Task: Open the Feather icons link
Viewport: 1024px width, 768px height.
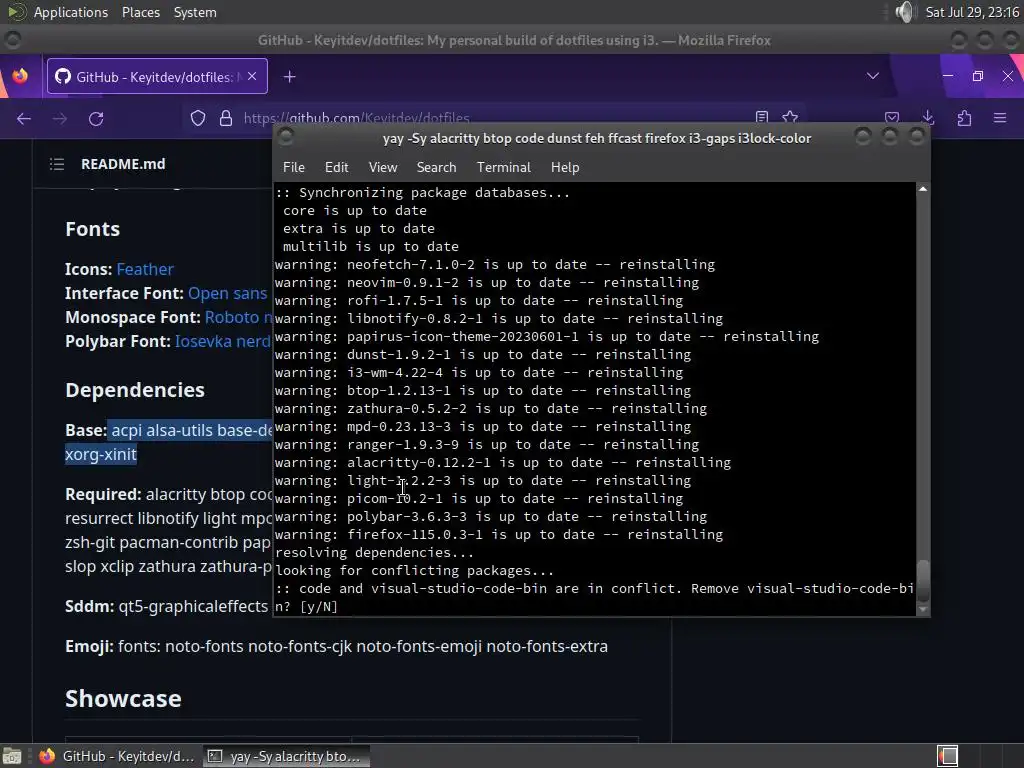Action: coord(145,269)
